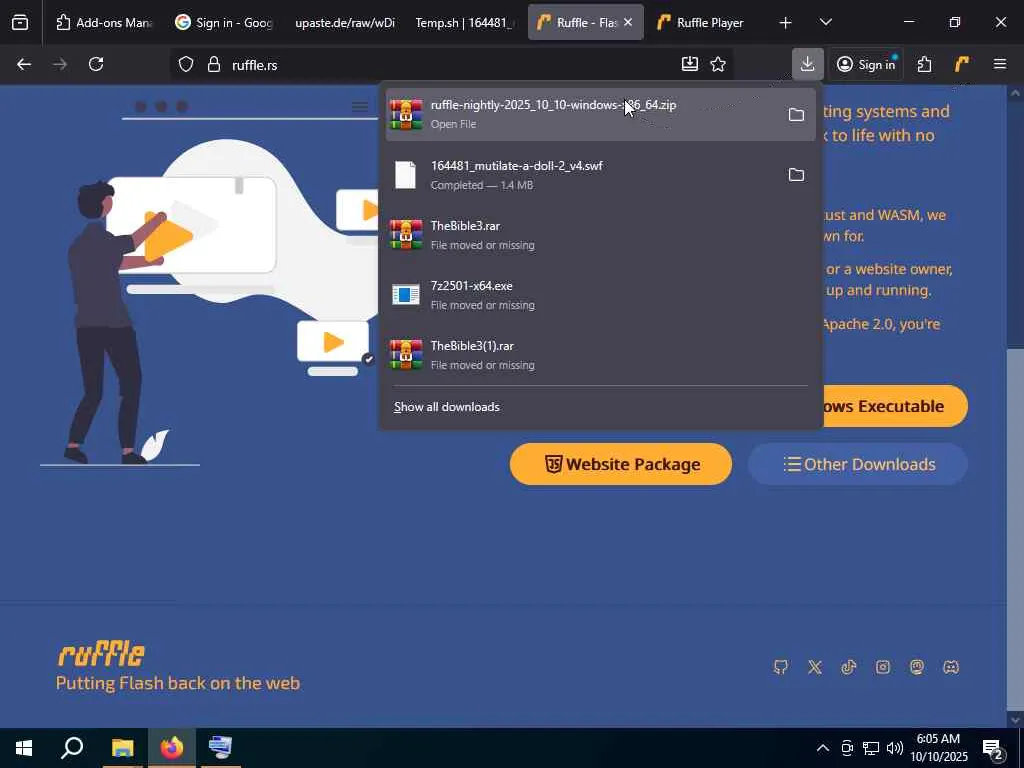Click the ruffle.rs address bar
The image size is (1024, 768).
[x=451, y=64]
